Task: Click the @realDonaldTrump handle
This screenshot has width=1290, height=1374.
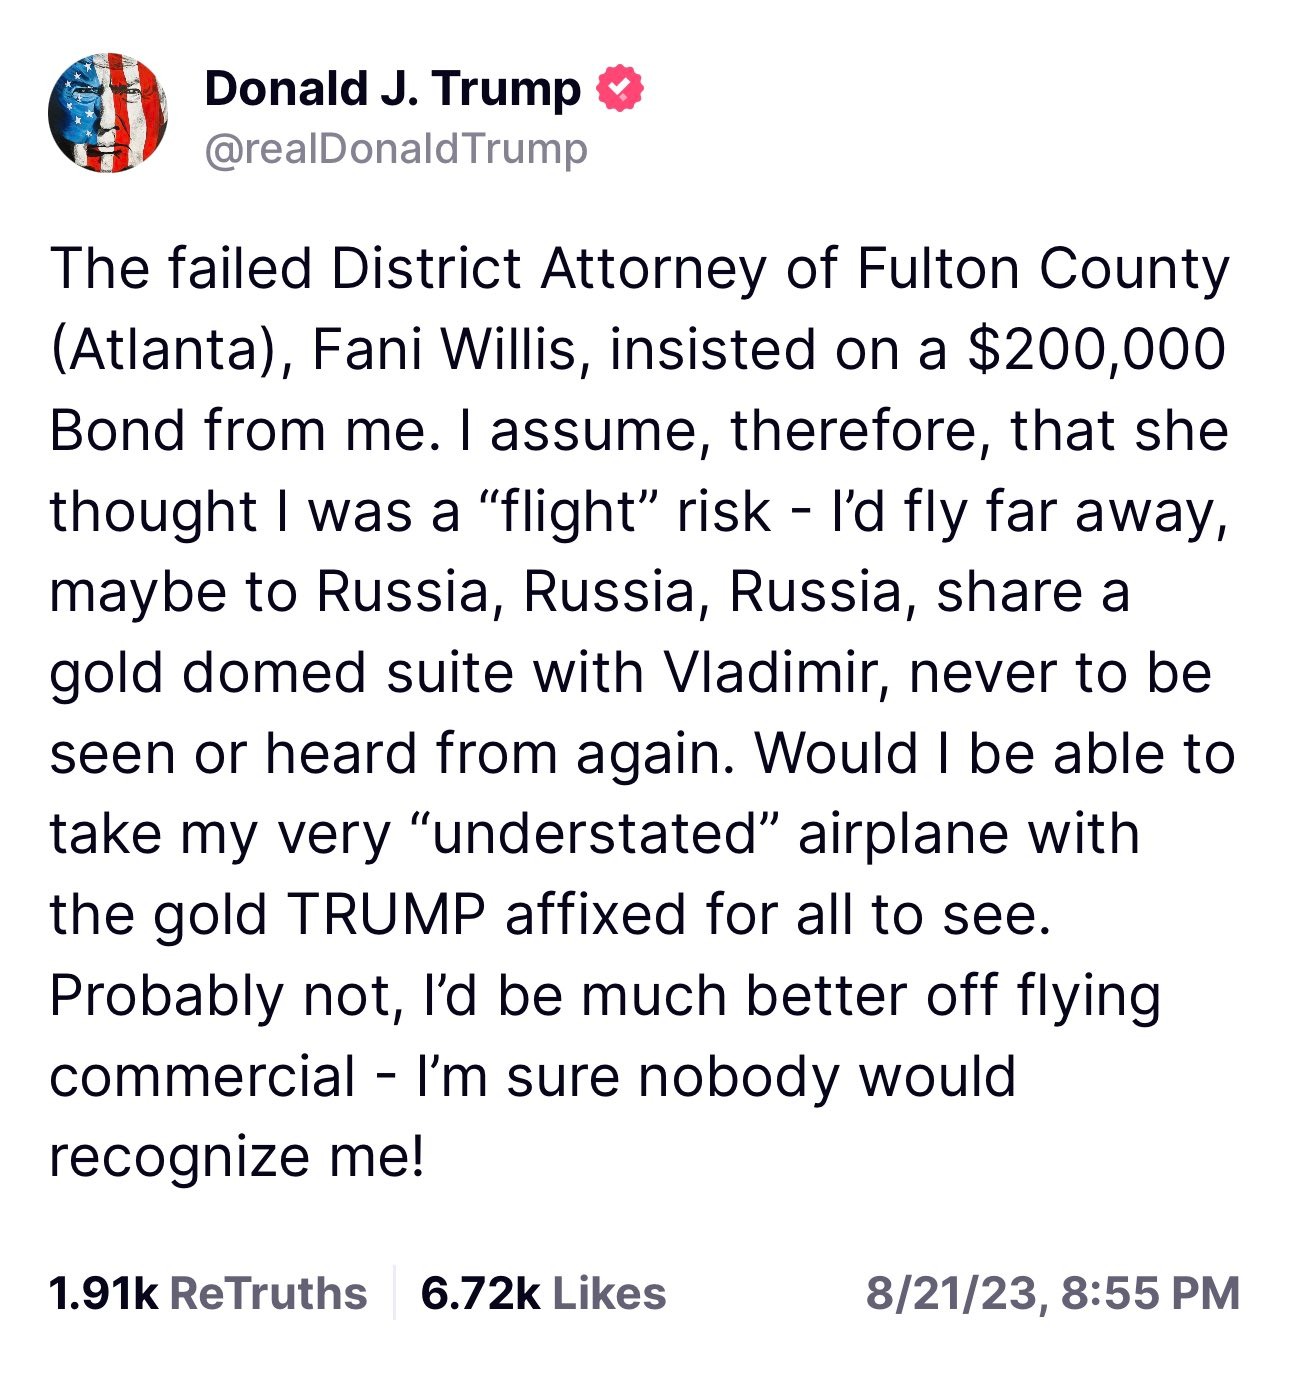Action: pos(396,149)
